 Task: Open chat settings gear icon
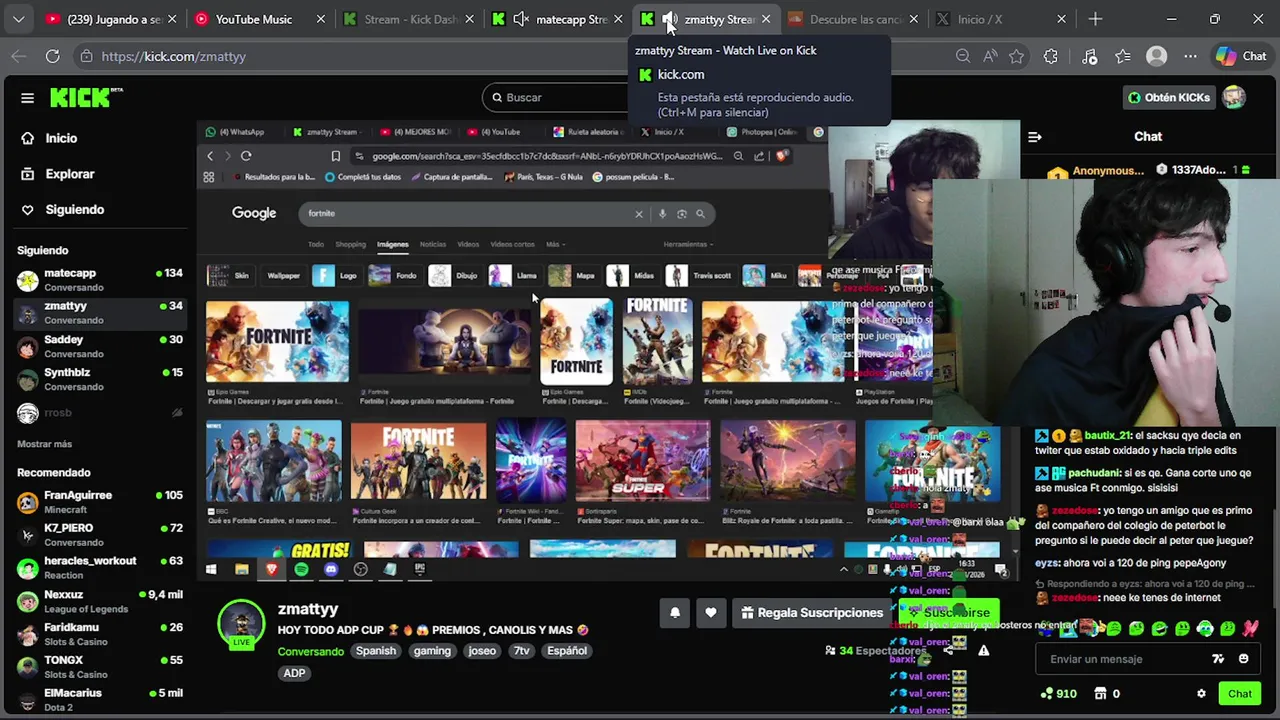(x=1201, y=694)
